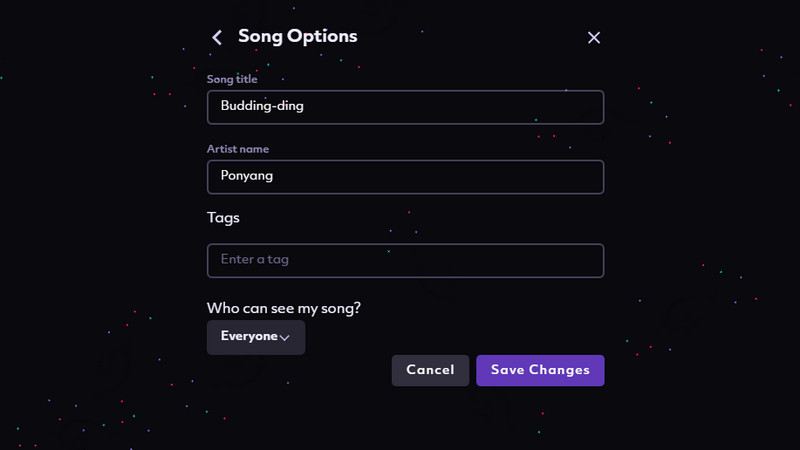Click the word "Save" on purple button
Viewport: 800px width, 450px height.
click(x=508, y=370)
